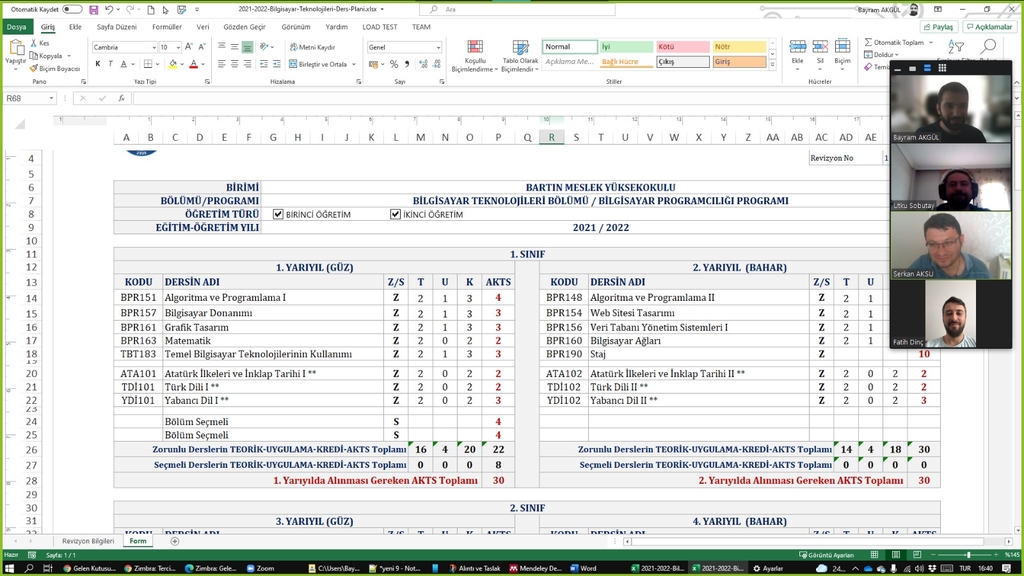This screenshot has height=576, width=1024.
Task: Open the Name Box dropdown showing R68
Action: pyautogui.click(x=52, y=99)
